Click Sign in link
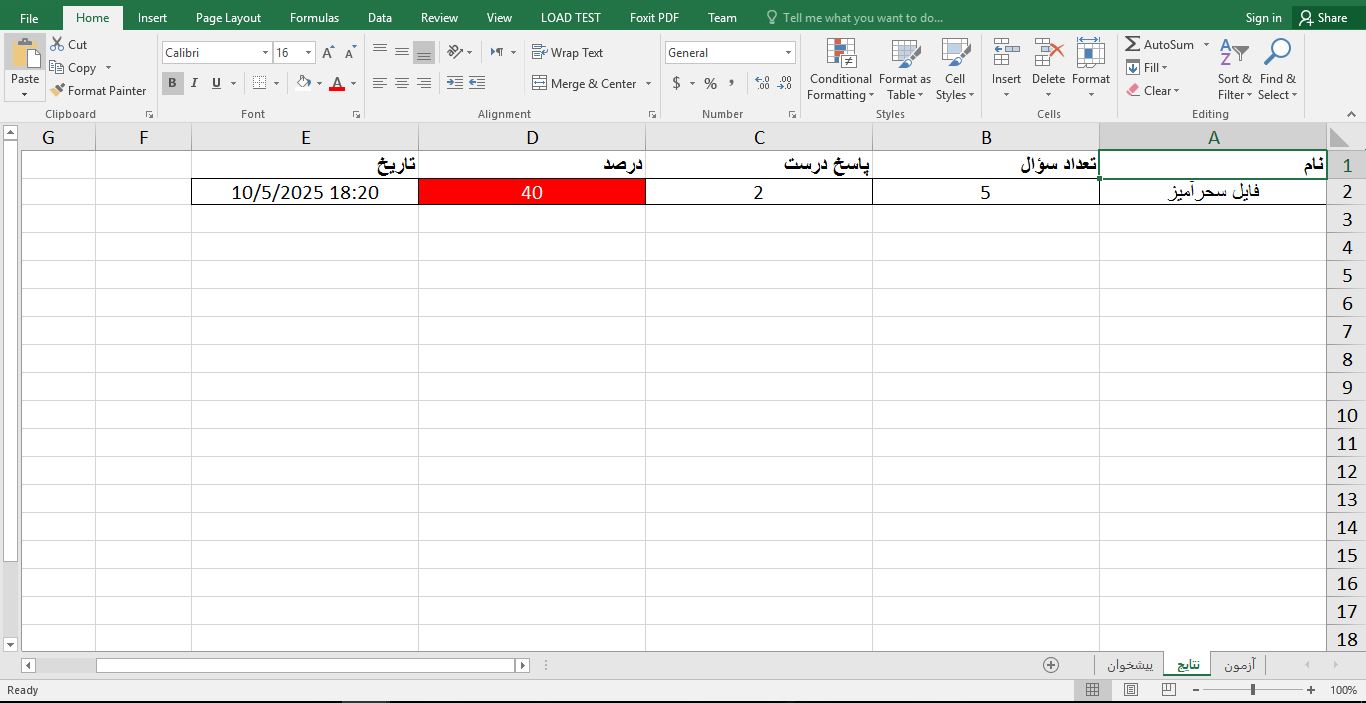 1263,18
